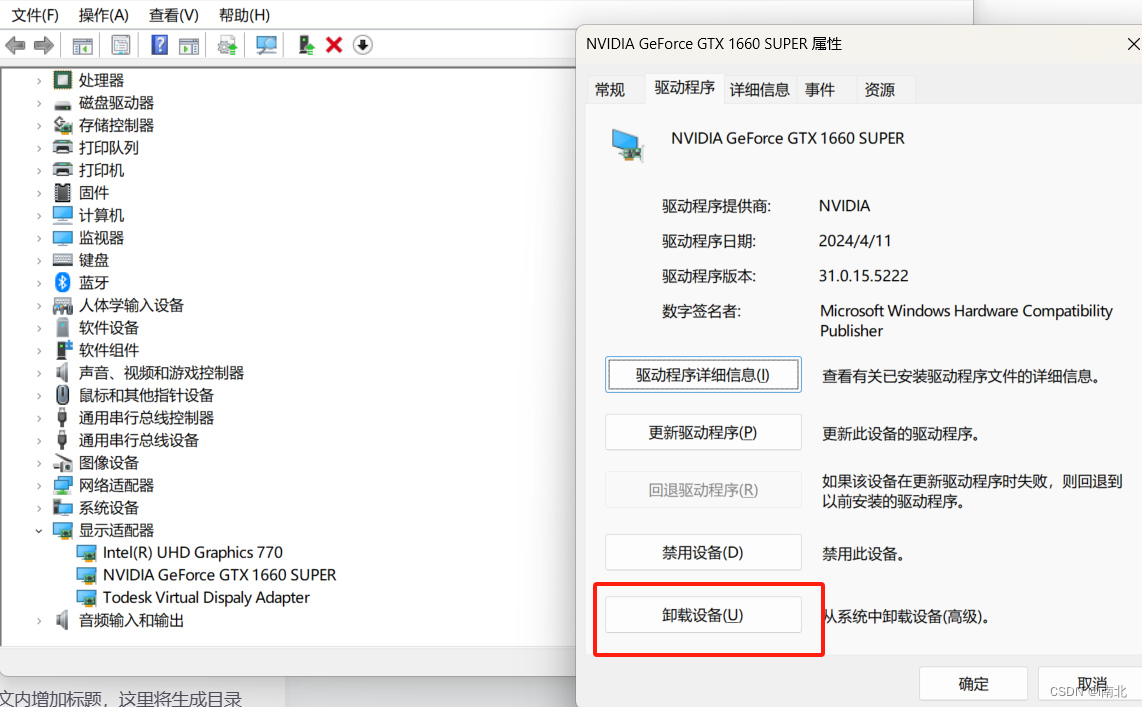Screen dimensions: 1142x707
Task: Click the display card icon beside Intel(R) UHD Graphics 770
Action: coord(87,553)
